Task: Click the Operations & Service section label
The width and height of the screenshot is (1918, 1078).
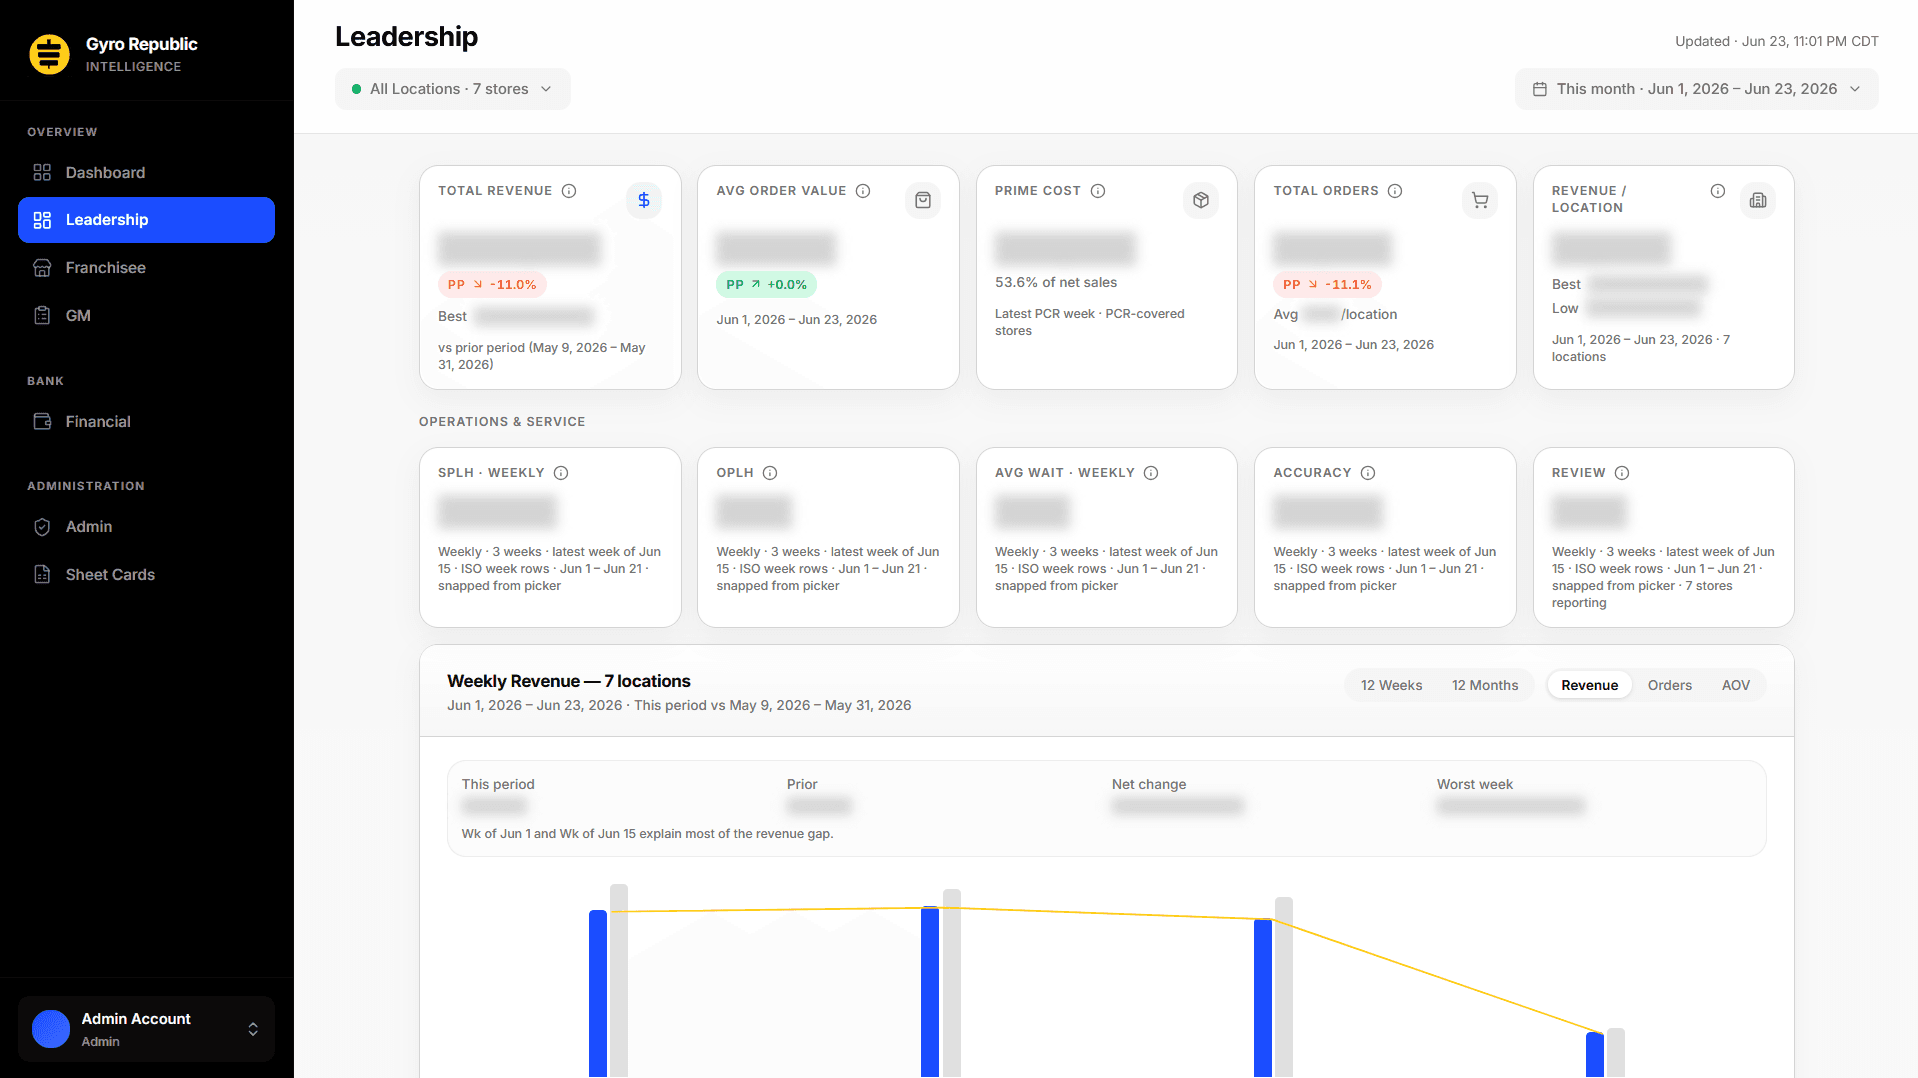Action: 502,422
